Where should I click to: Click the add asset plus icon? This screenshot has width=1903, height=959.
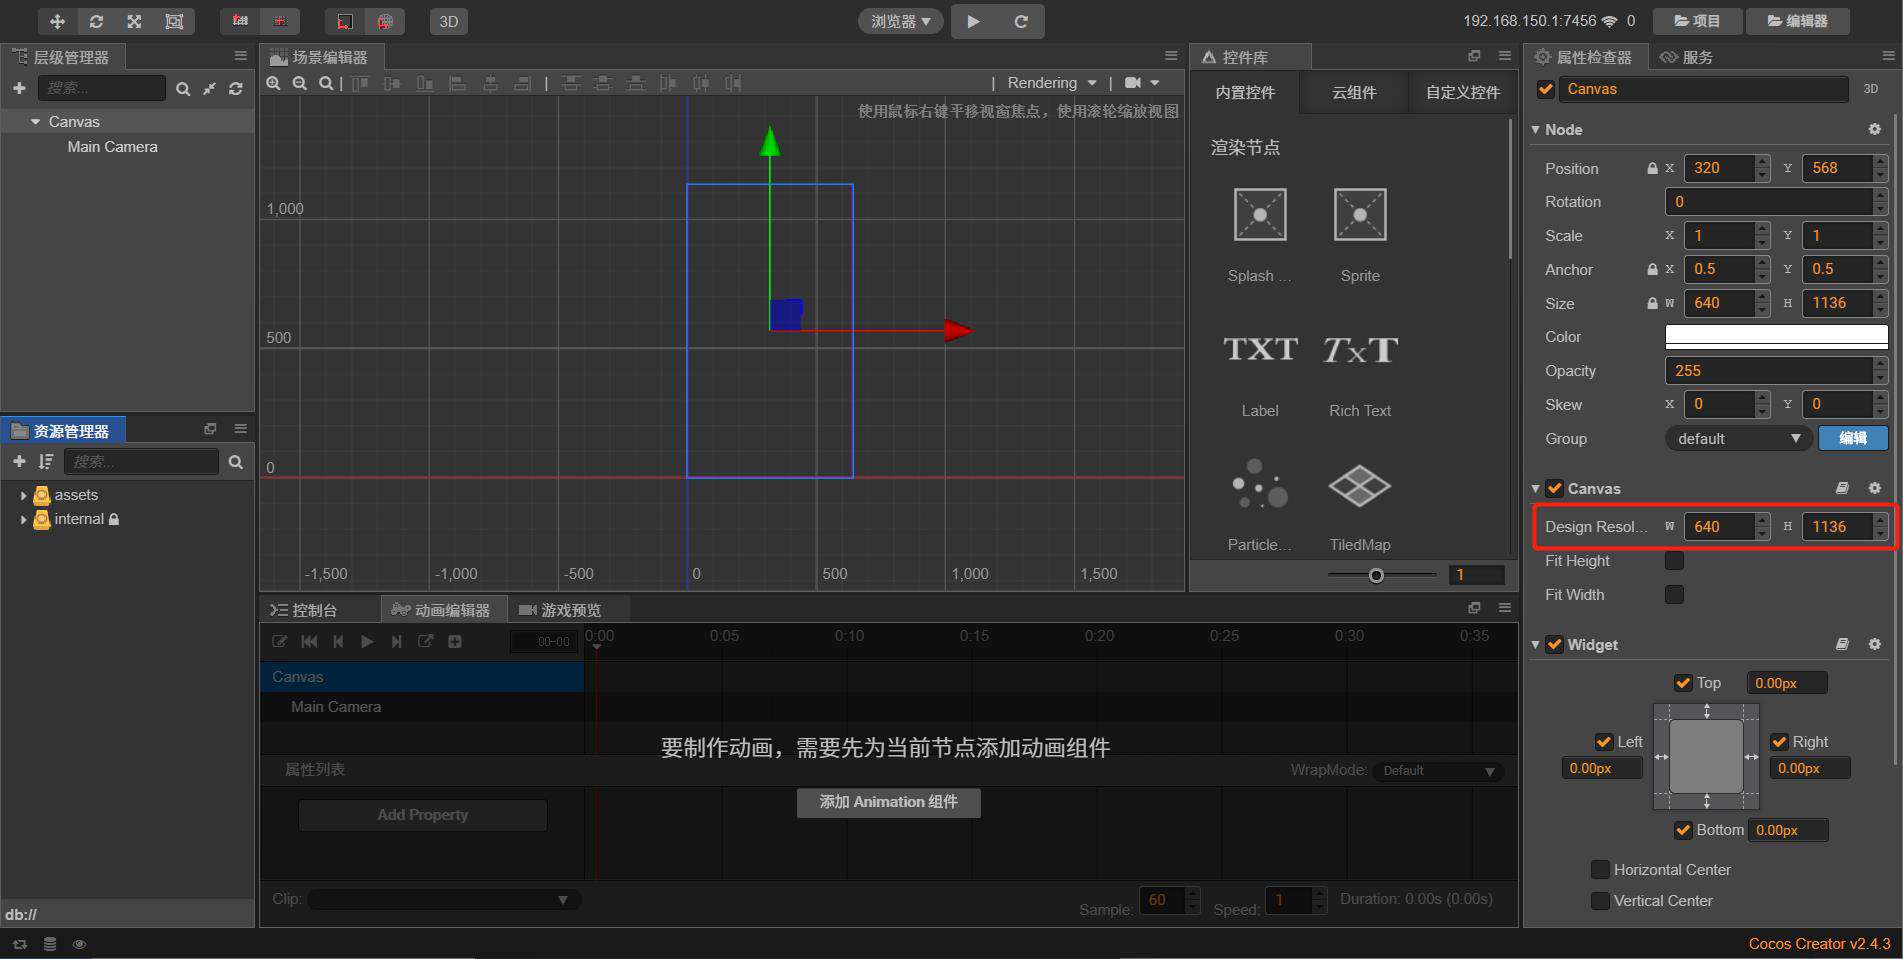tap(19, 461)
